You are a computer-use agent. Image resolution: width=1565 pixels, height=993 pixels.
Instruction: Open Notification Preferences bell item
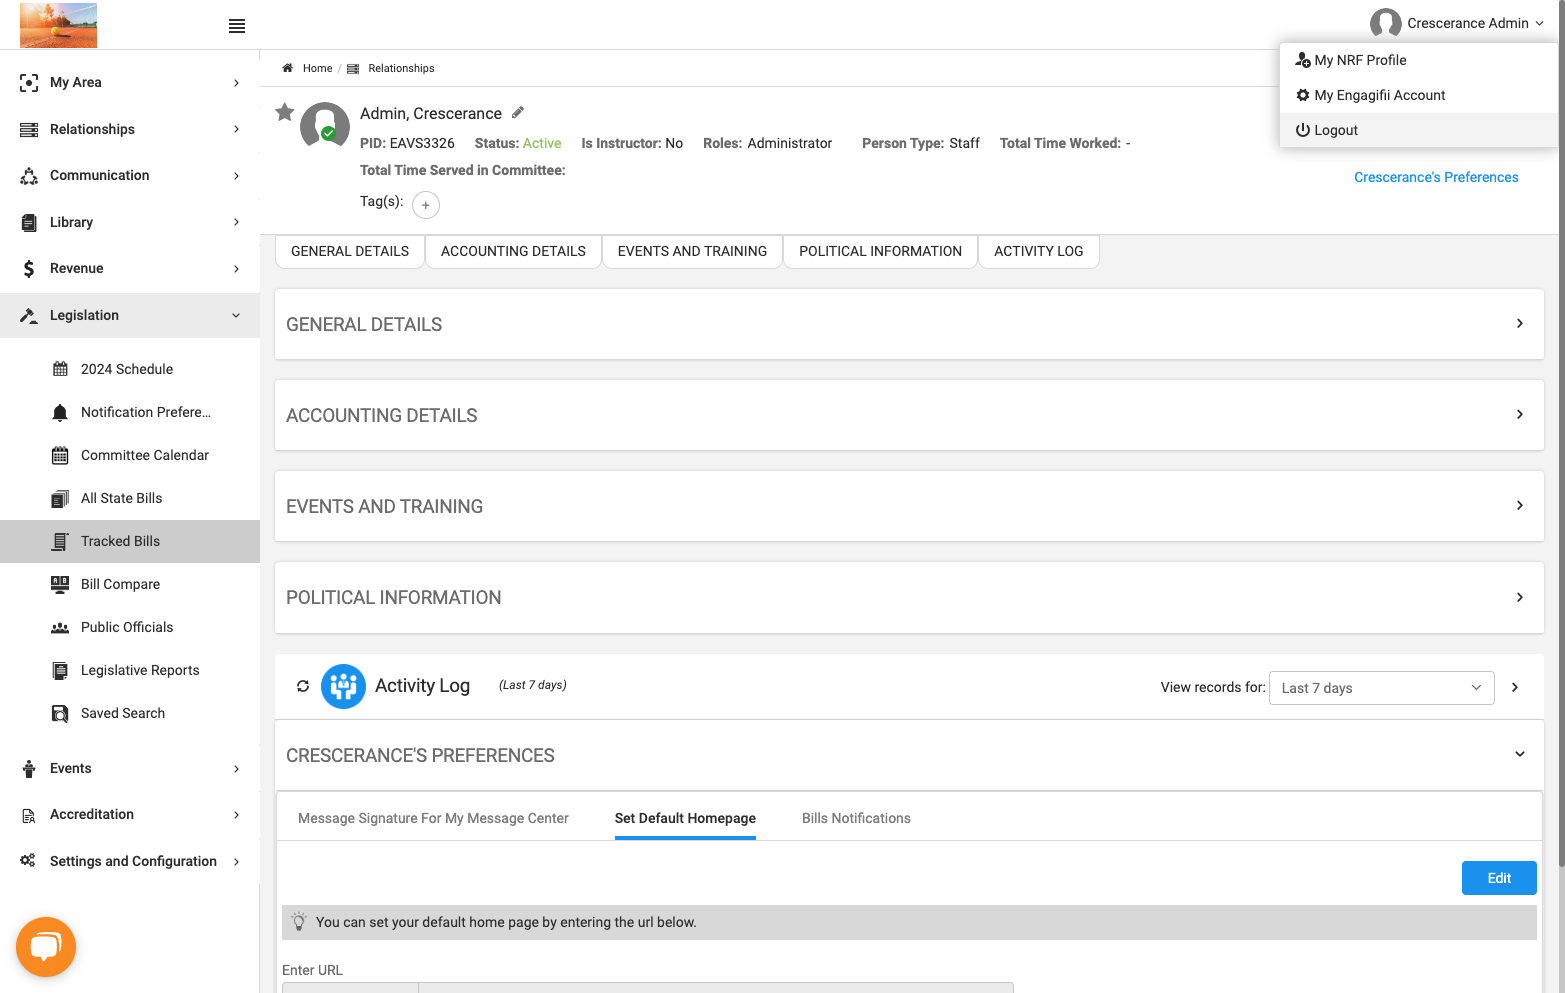click(130, 412)
